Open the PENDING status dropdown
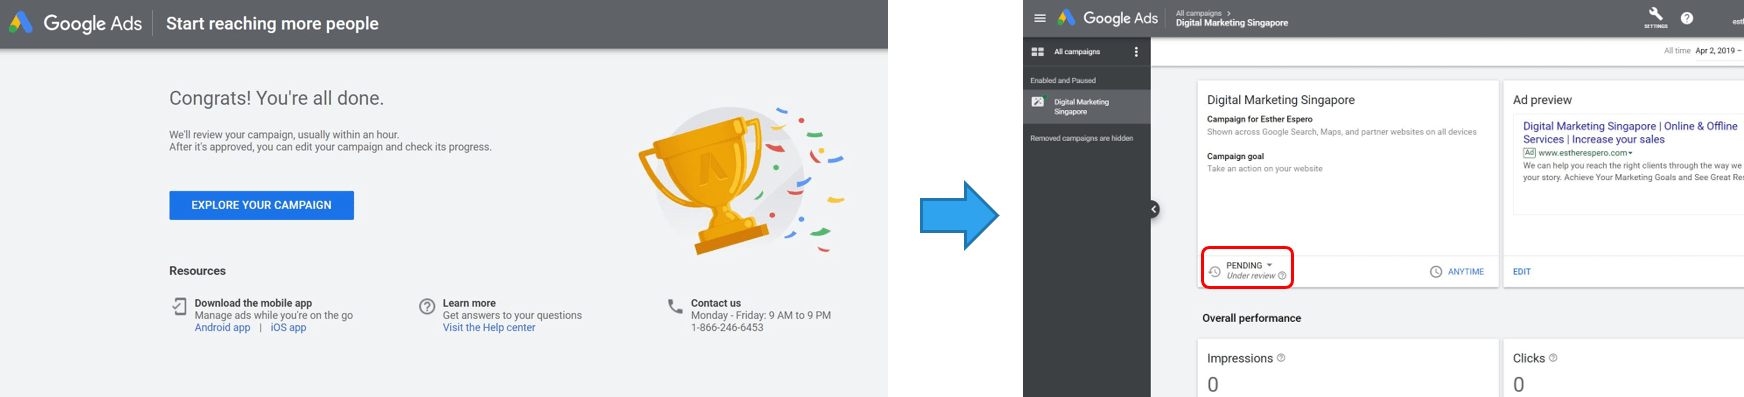The image size is (1744, 397). (x=1249, y=265)
